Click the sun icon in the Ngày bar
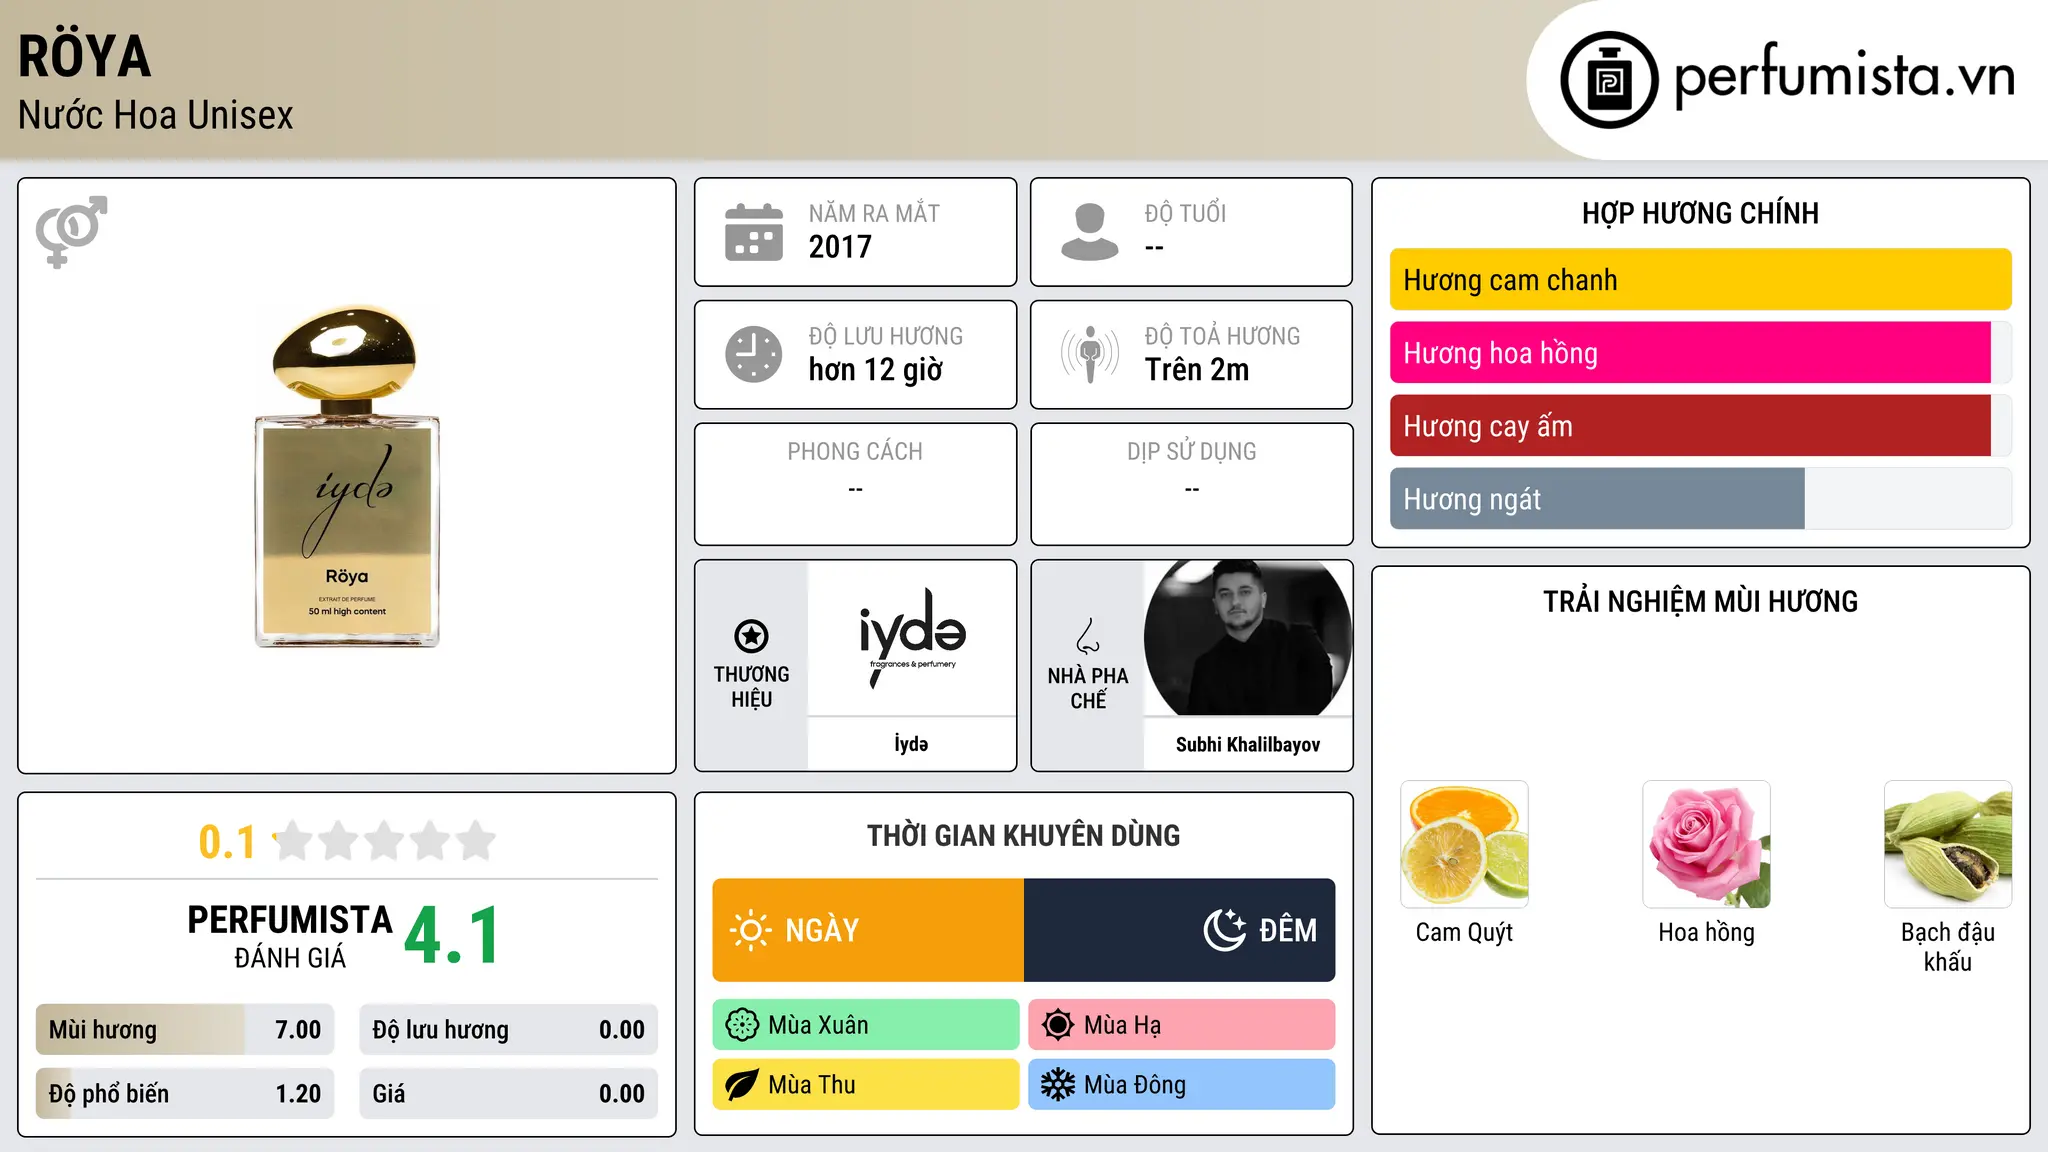The image size is (2048, 1152). tap(751, 930)
